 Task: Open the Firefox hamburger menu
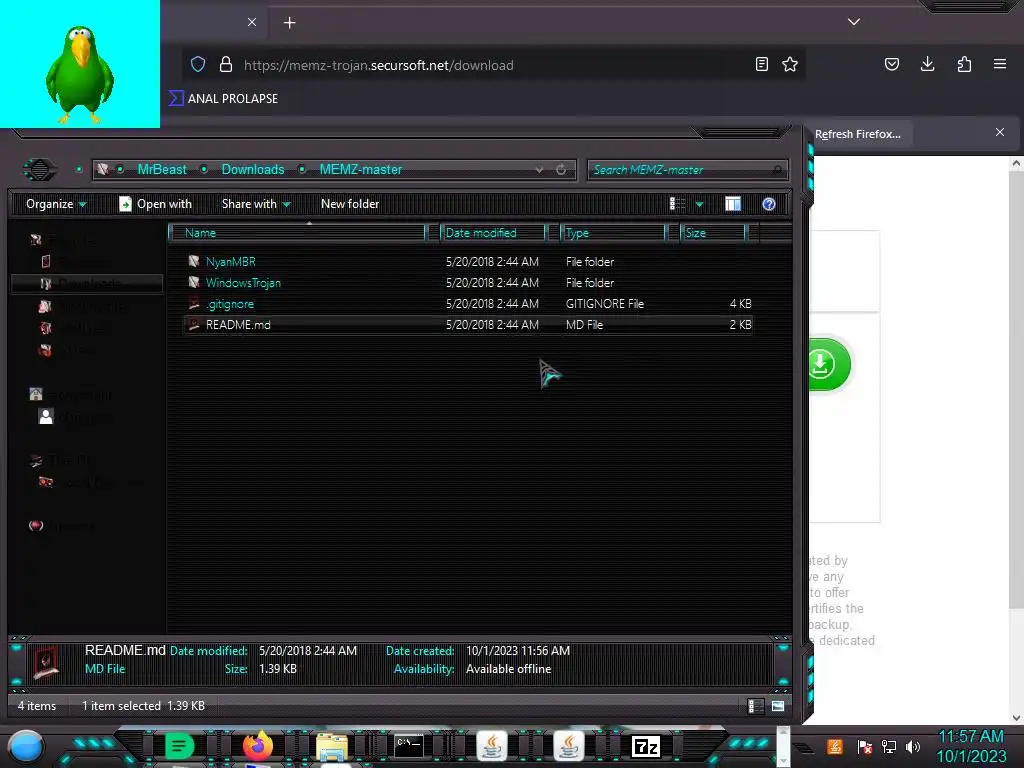(x=1000, y=64)
